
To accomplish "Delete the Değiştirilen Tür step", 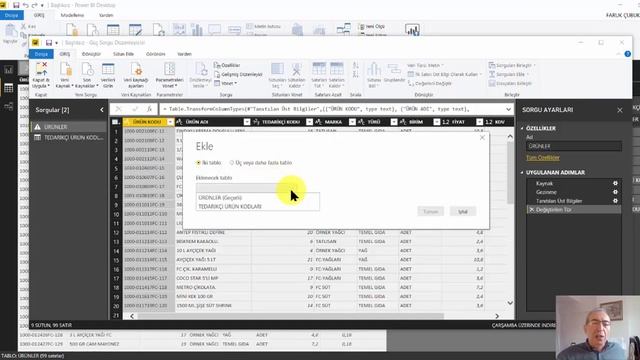I will [x=531, y=209].
